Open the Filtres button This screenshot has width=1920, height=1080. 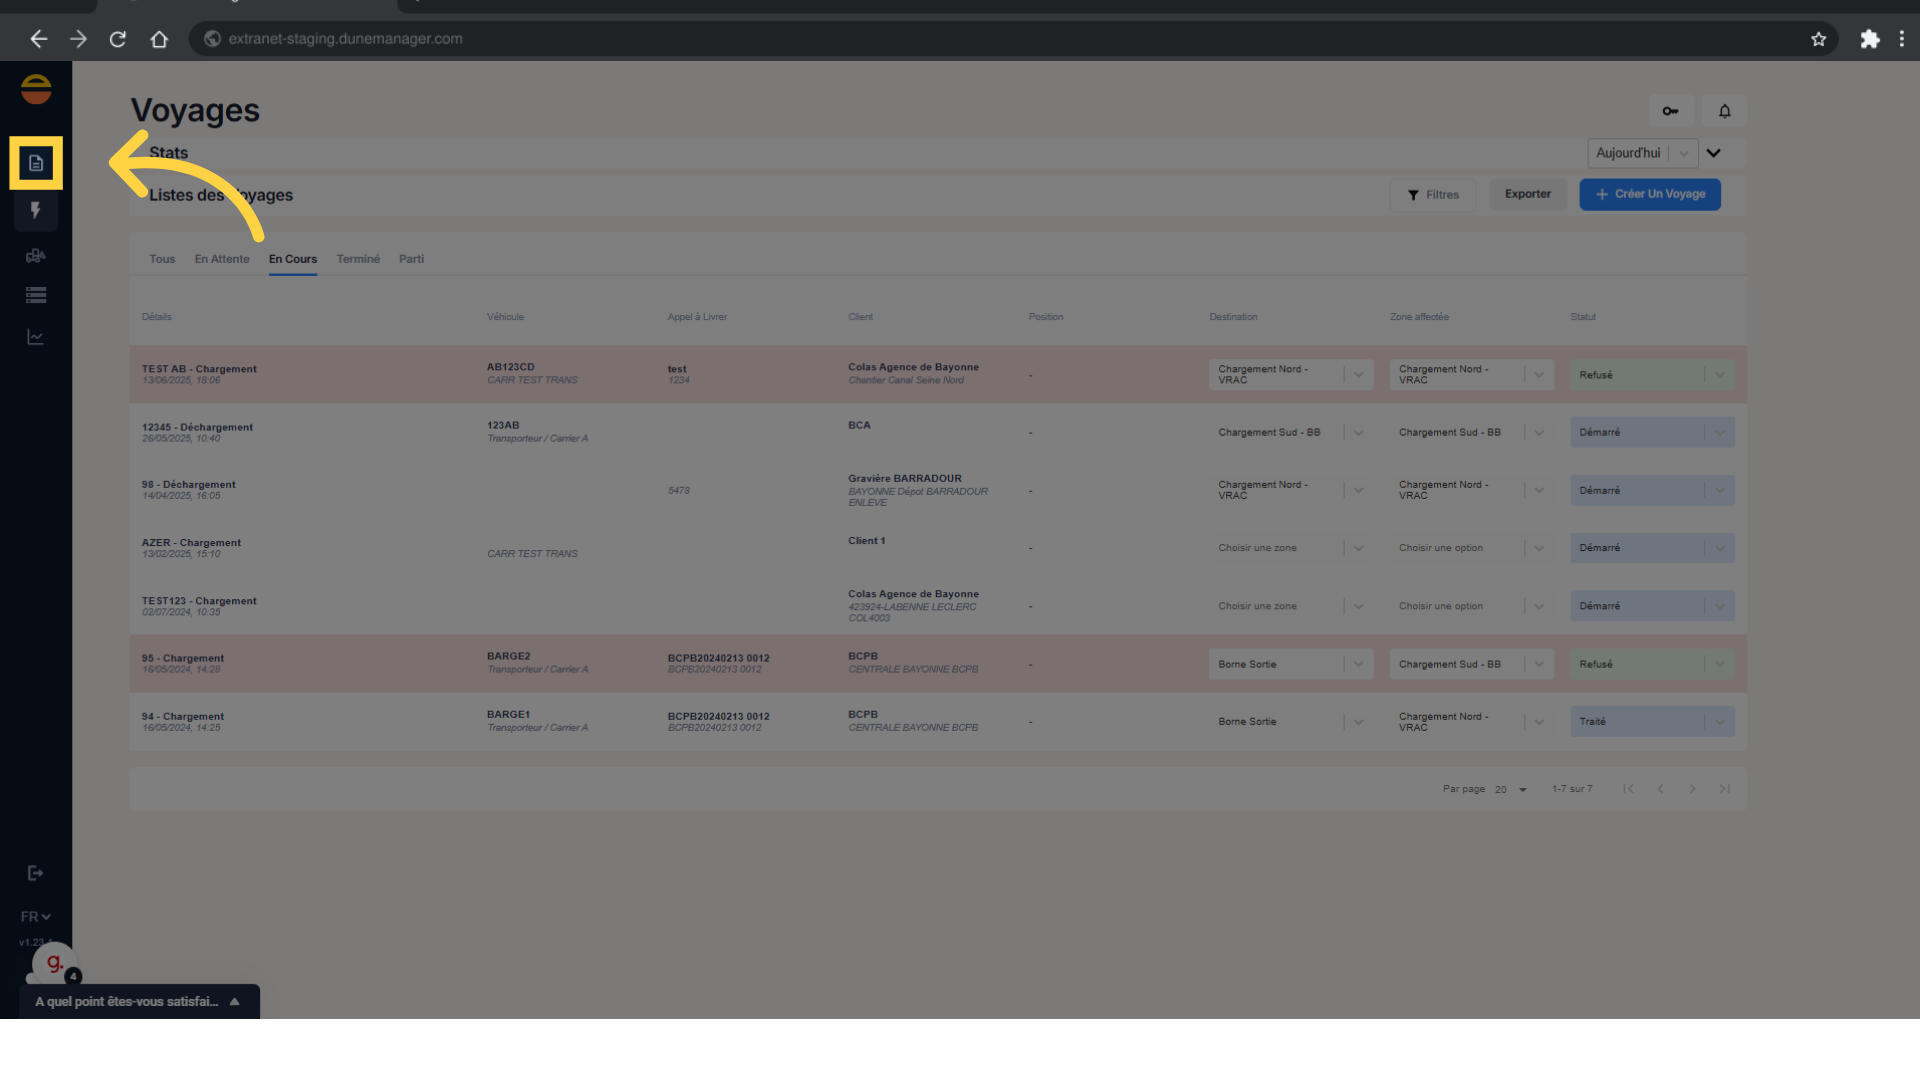click(x=1432, y=195)
